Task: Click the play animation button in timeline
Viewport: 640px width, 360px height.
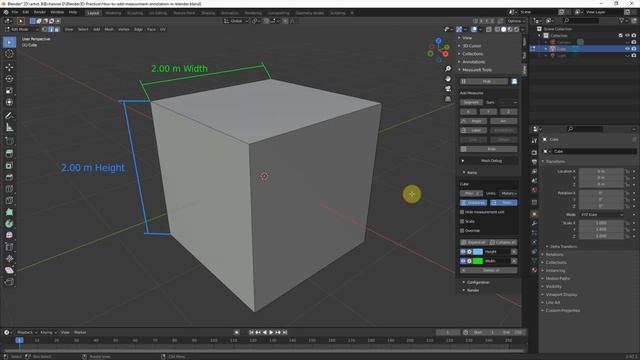Action: point(271,332)
